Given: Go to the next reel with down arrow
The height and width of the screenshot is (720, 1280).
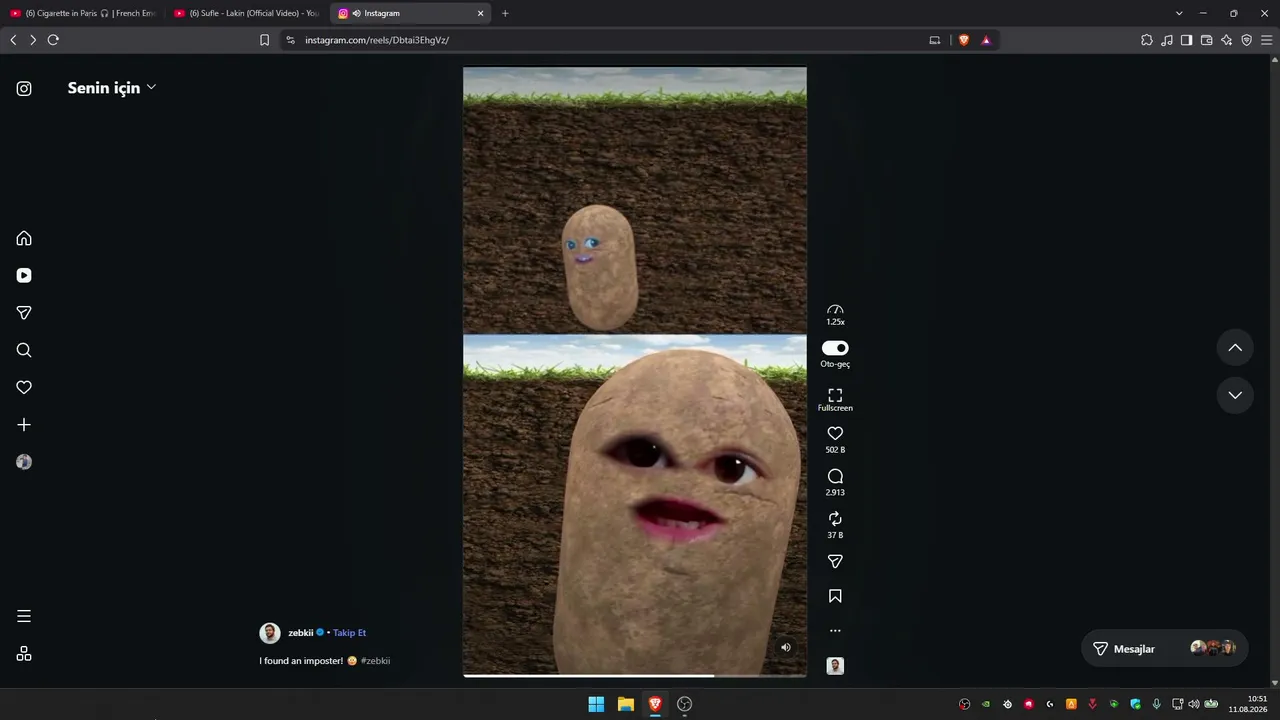Looking at the screenshot, I should (1235, 395).
